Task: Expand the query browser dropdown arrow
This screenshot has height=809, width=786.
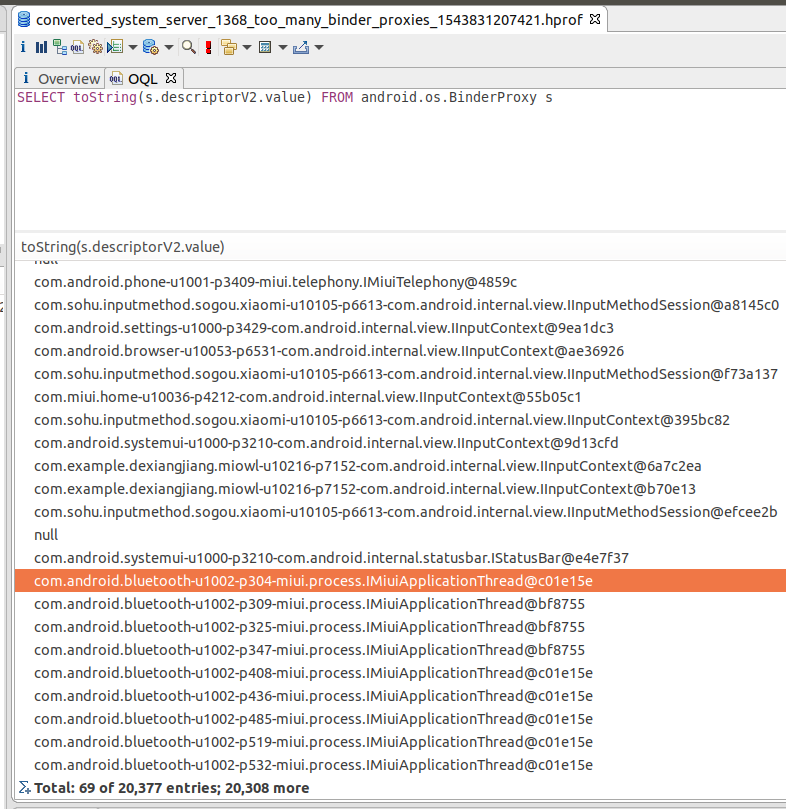Action: point(169,47)
